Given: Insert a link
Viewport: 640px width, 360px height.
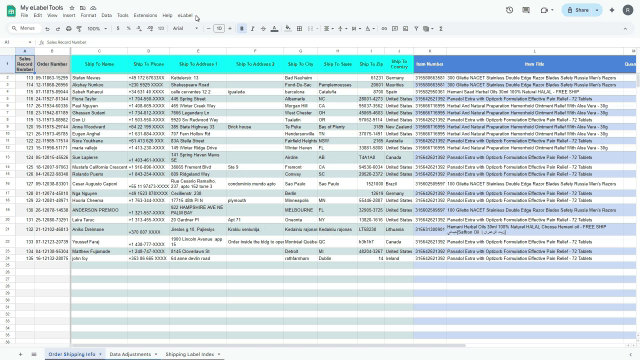Looking at the screenshot, I should coord(384,29).
